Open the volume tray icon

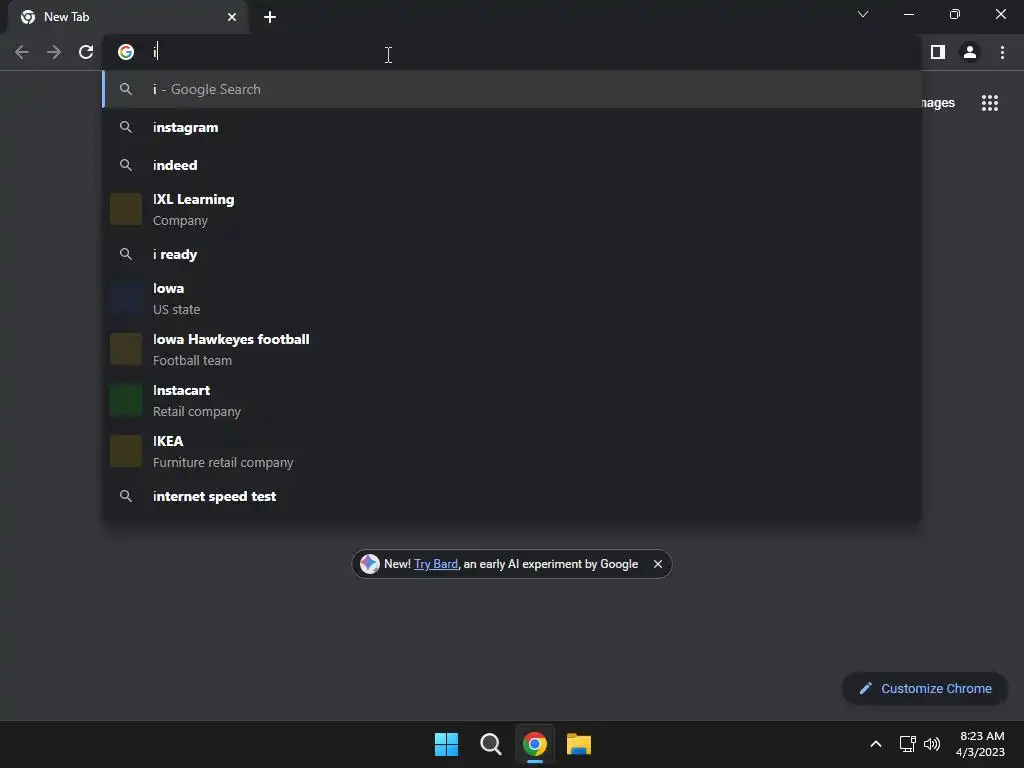pyautogui.click(x=932, y=744)
